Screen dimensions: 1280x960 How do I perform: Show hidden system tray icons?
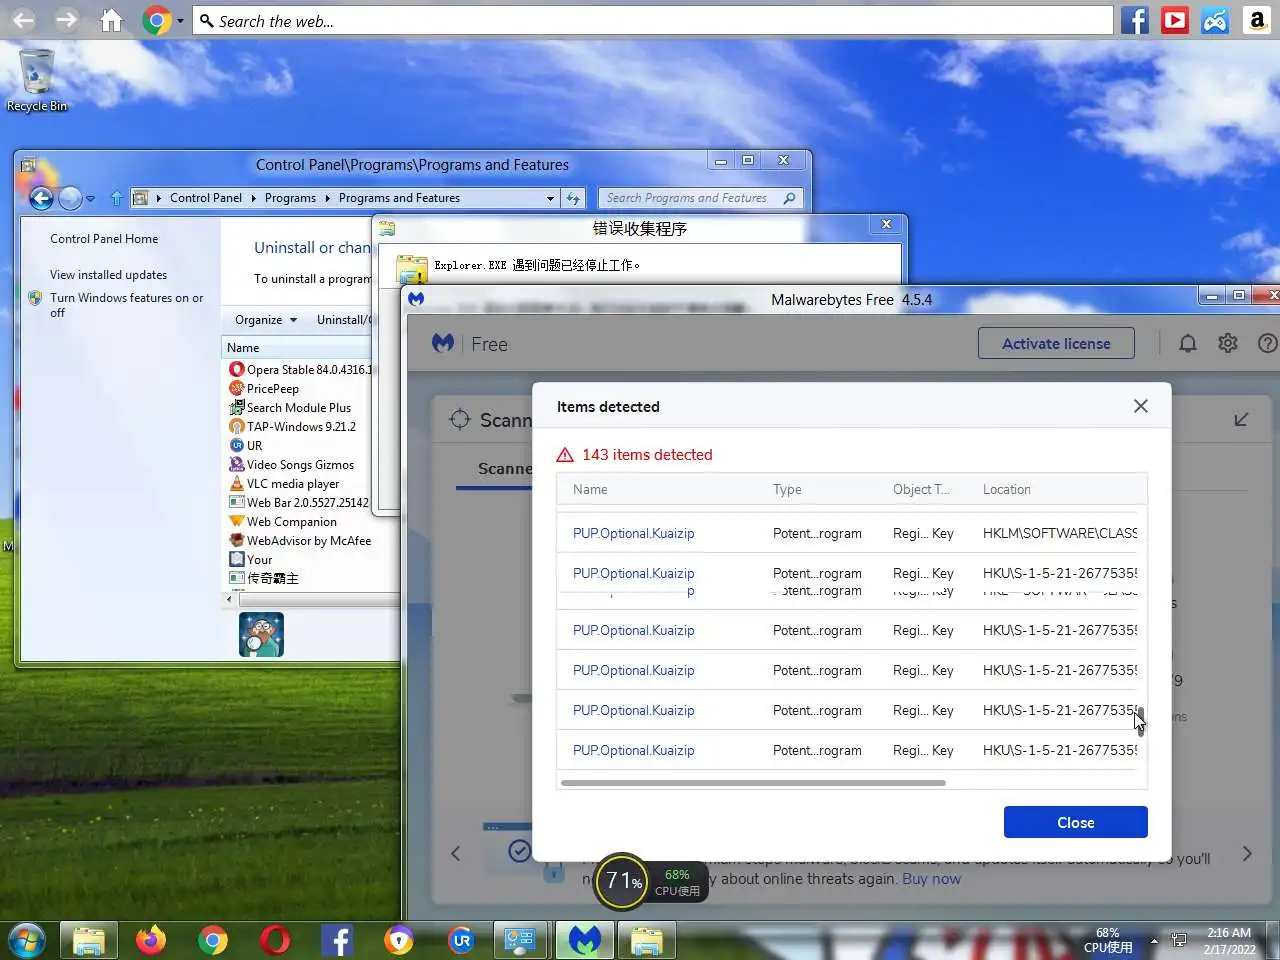(x=1154, y=941)
